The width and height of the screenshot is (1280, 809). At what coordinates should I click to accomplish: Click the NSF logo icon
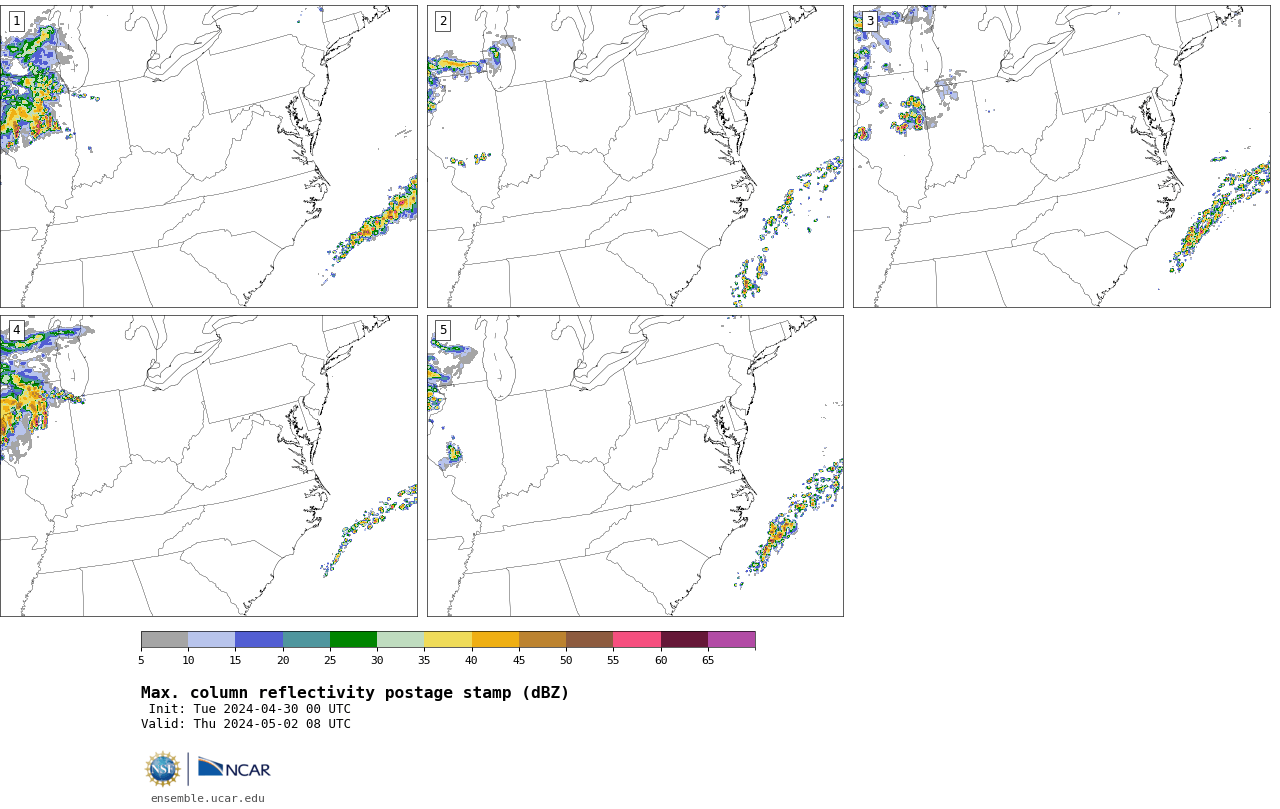(x=163, y=769)
